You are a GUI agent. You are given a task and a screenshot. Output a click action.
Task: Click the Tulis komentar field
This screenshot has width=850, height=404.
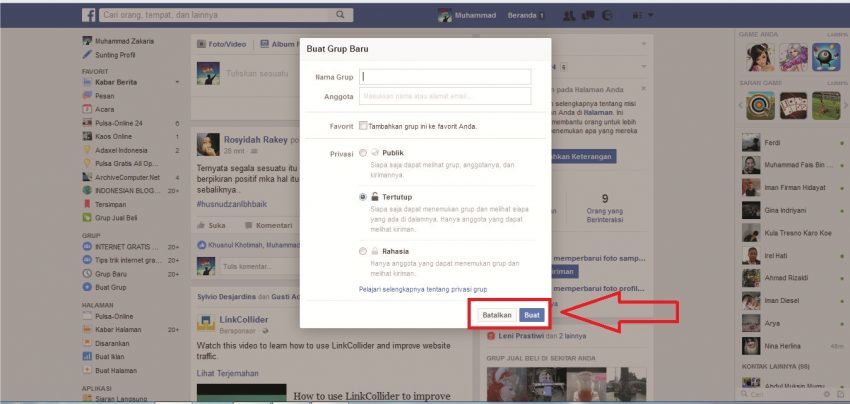pos(259,266)
